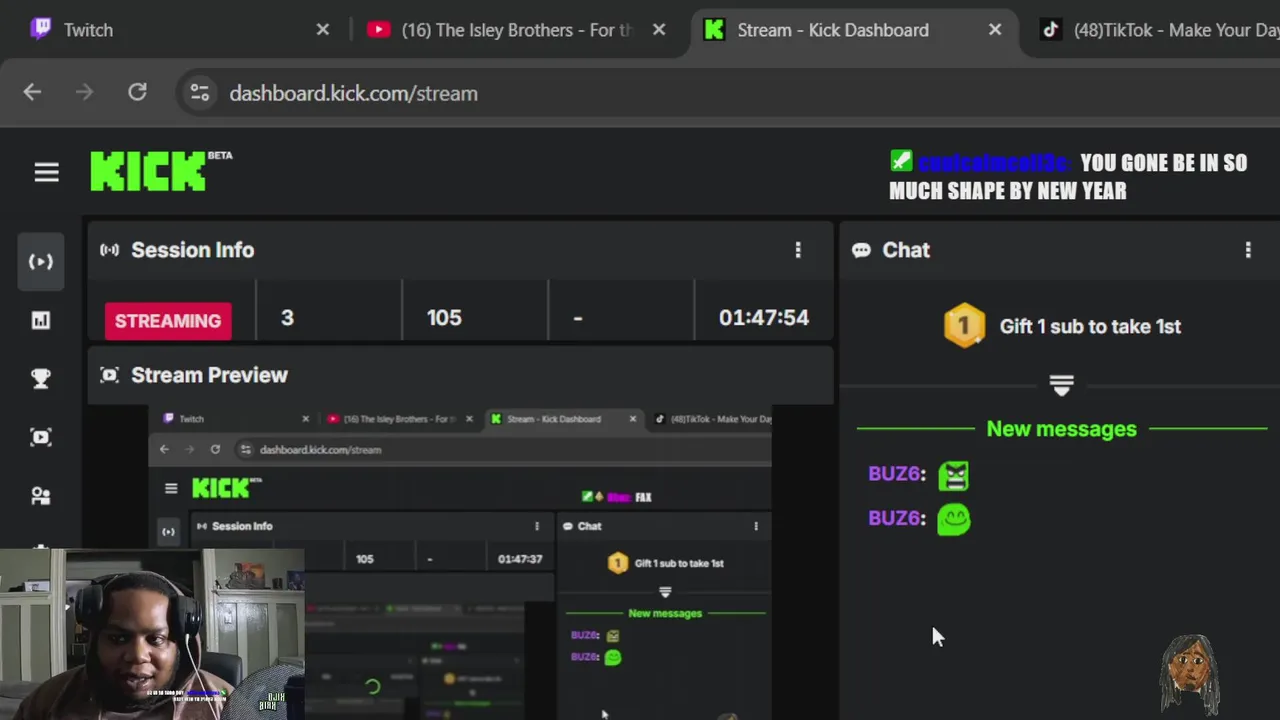Click the browser forward arrow
The image size is (1280, 720).
pos(84,93)
